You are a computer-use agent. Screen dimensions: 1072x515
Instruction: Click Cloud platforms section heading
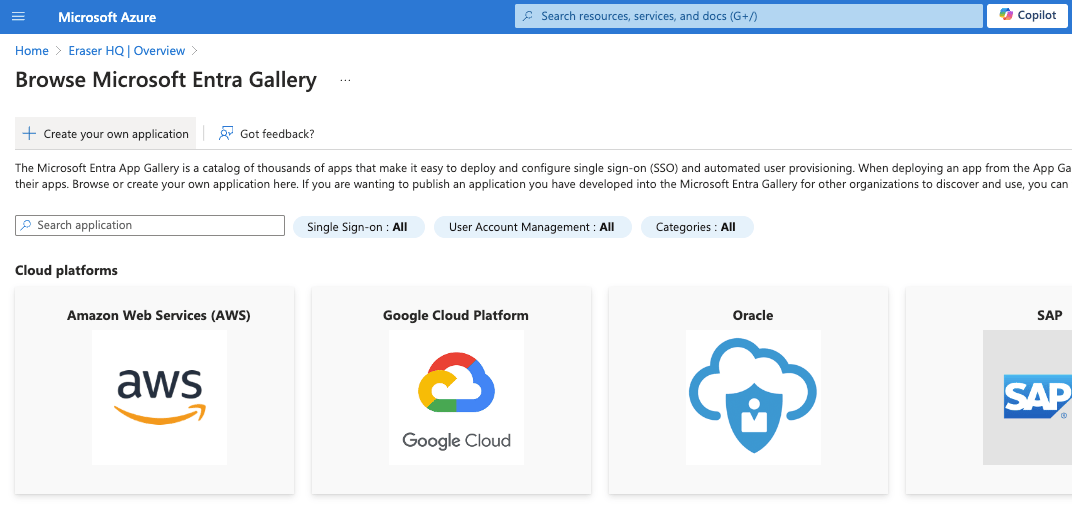pos(66,270)
